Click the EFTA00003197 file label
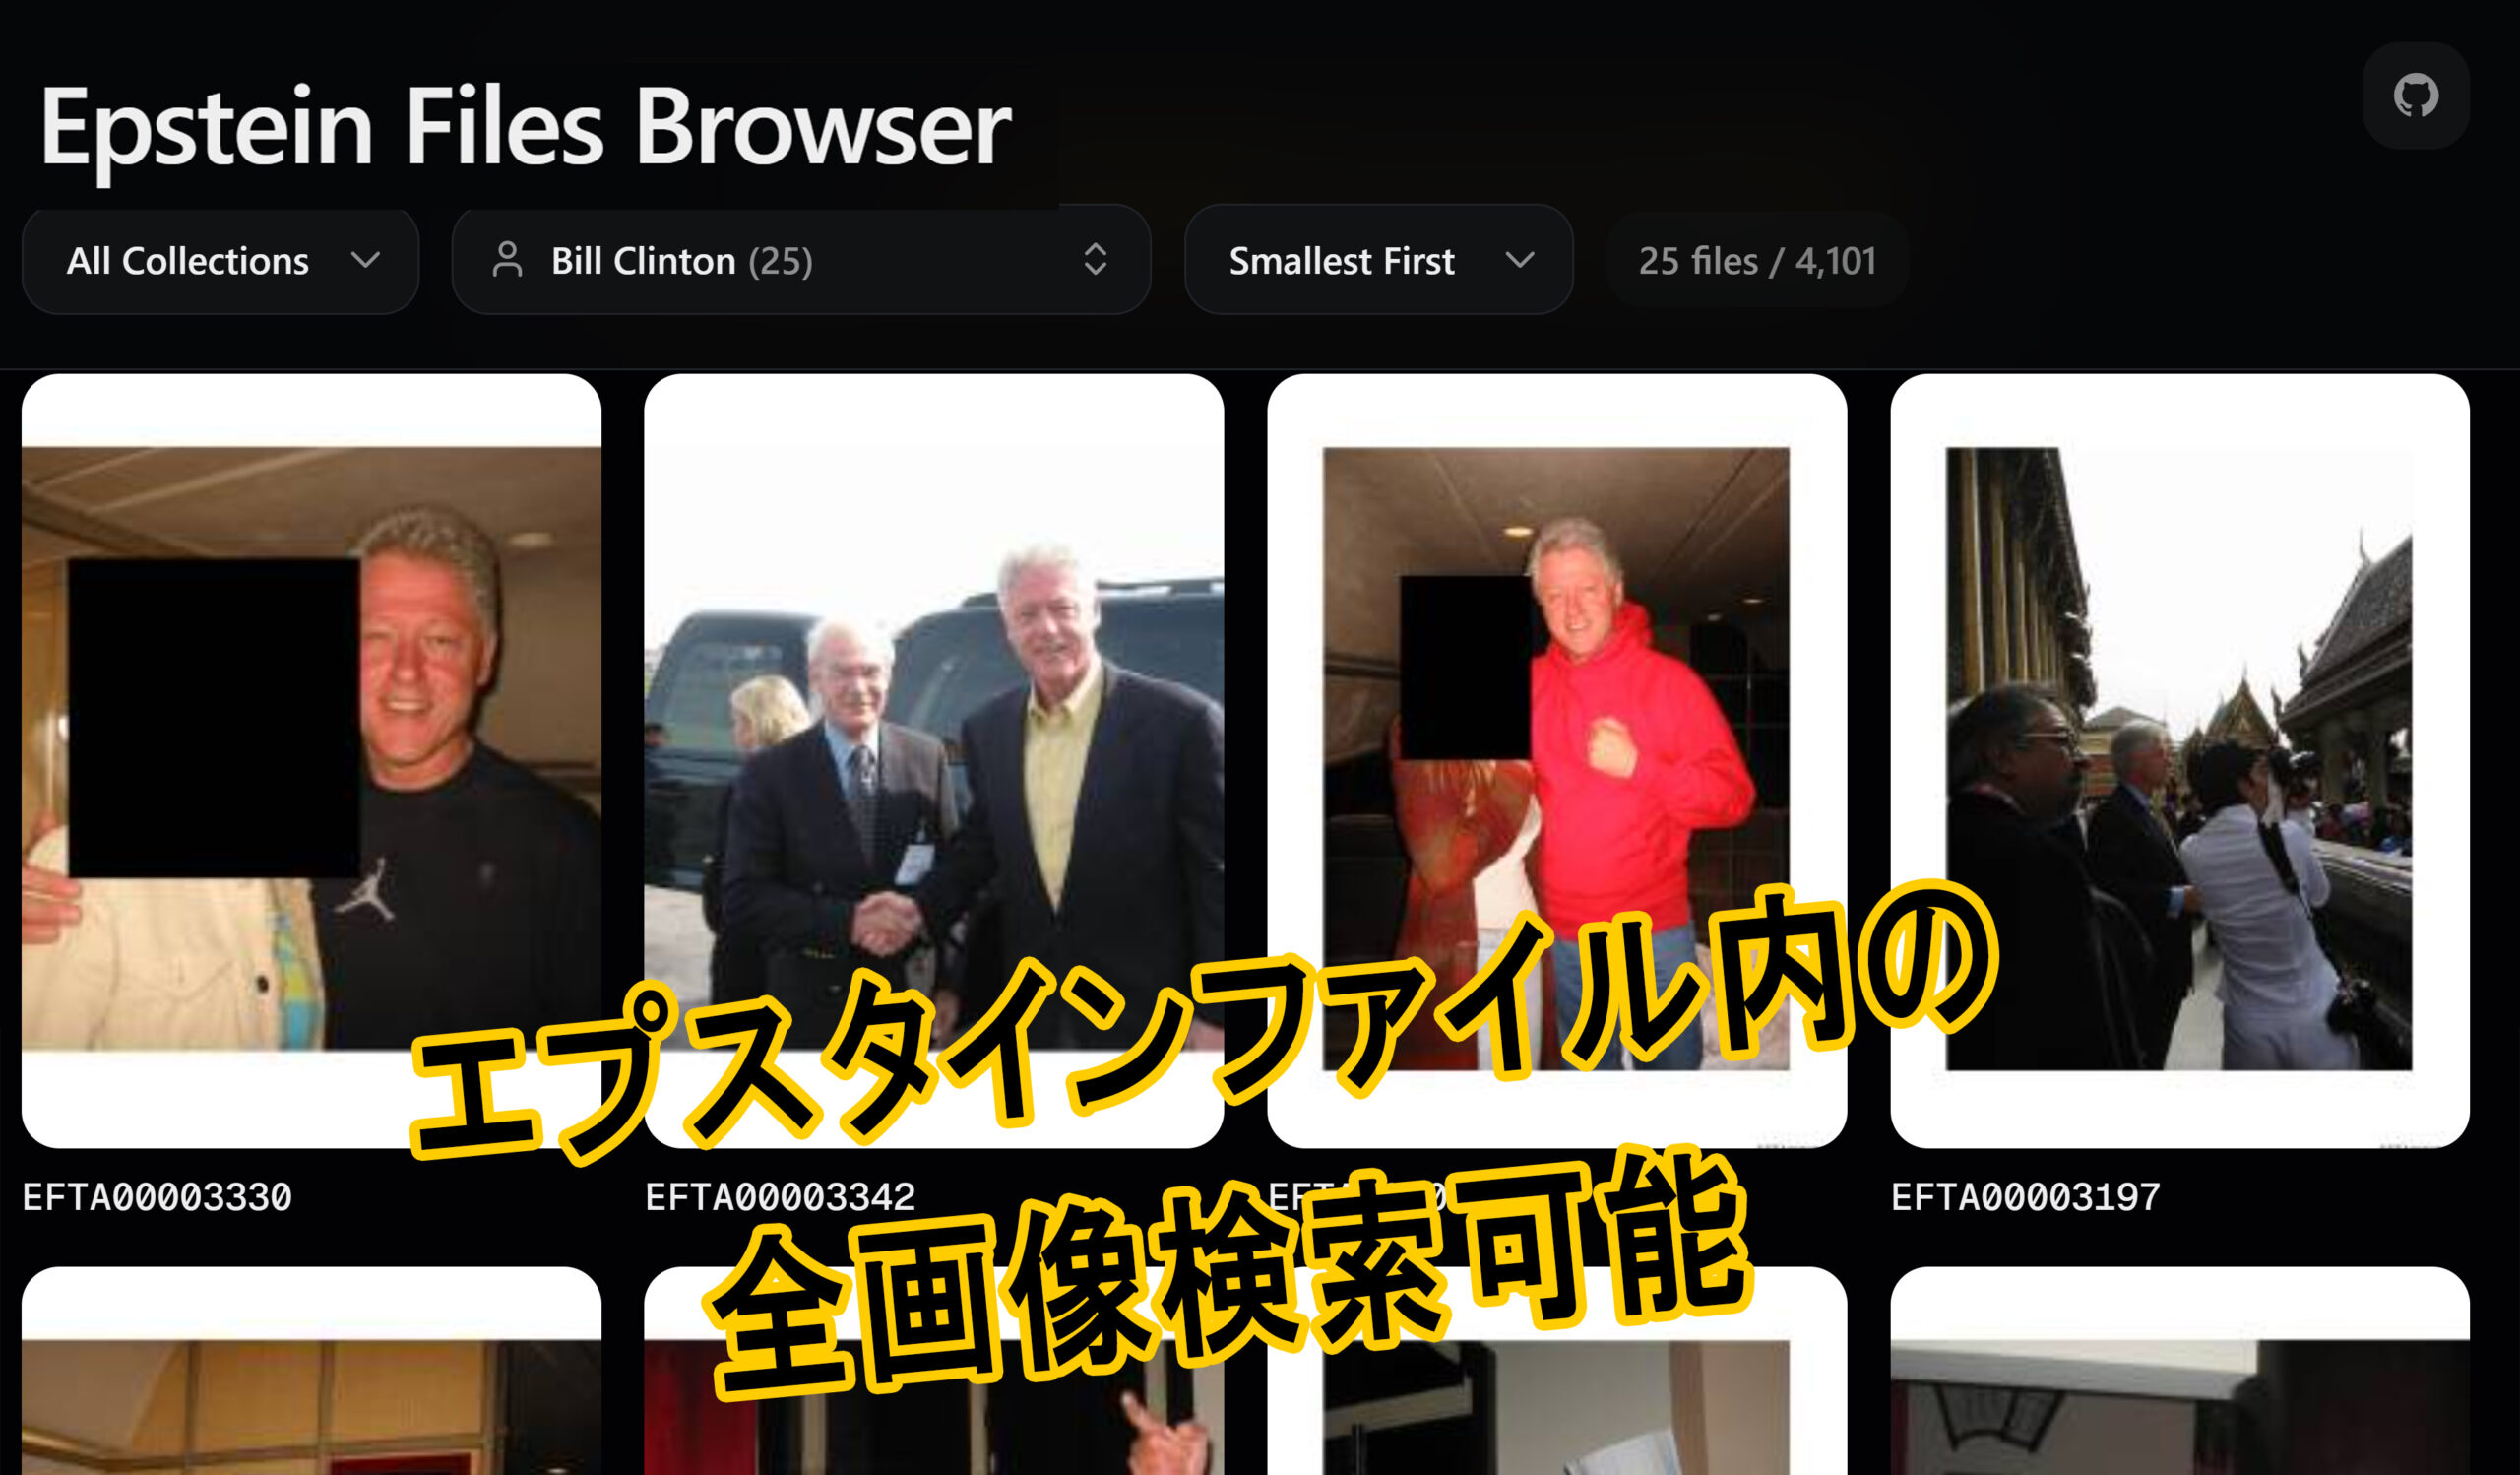The height and width of the screenshot is (1475, 2520). click(2025, 1197)
